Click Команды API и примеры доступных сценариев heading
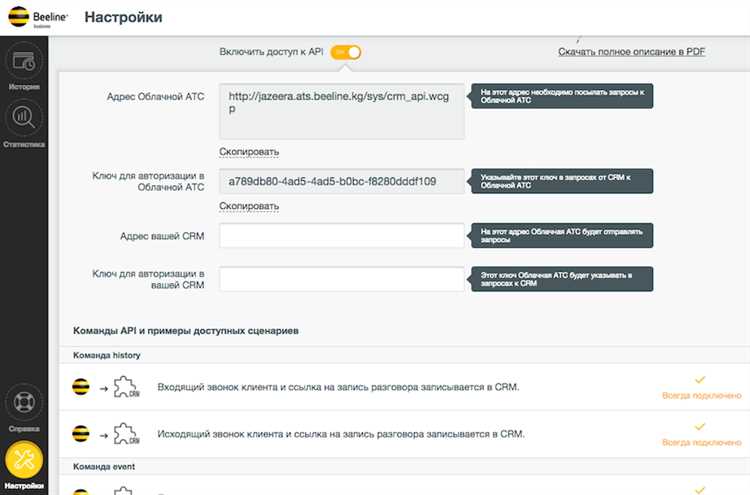 point(186,331)
